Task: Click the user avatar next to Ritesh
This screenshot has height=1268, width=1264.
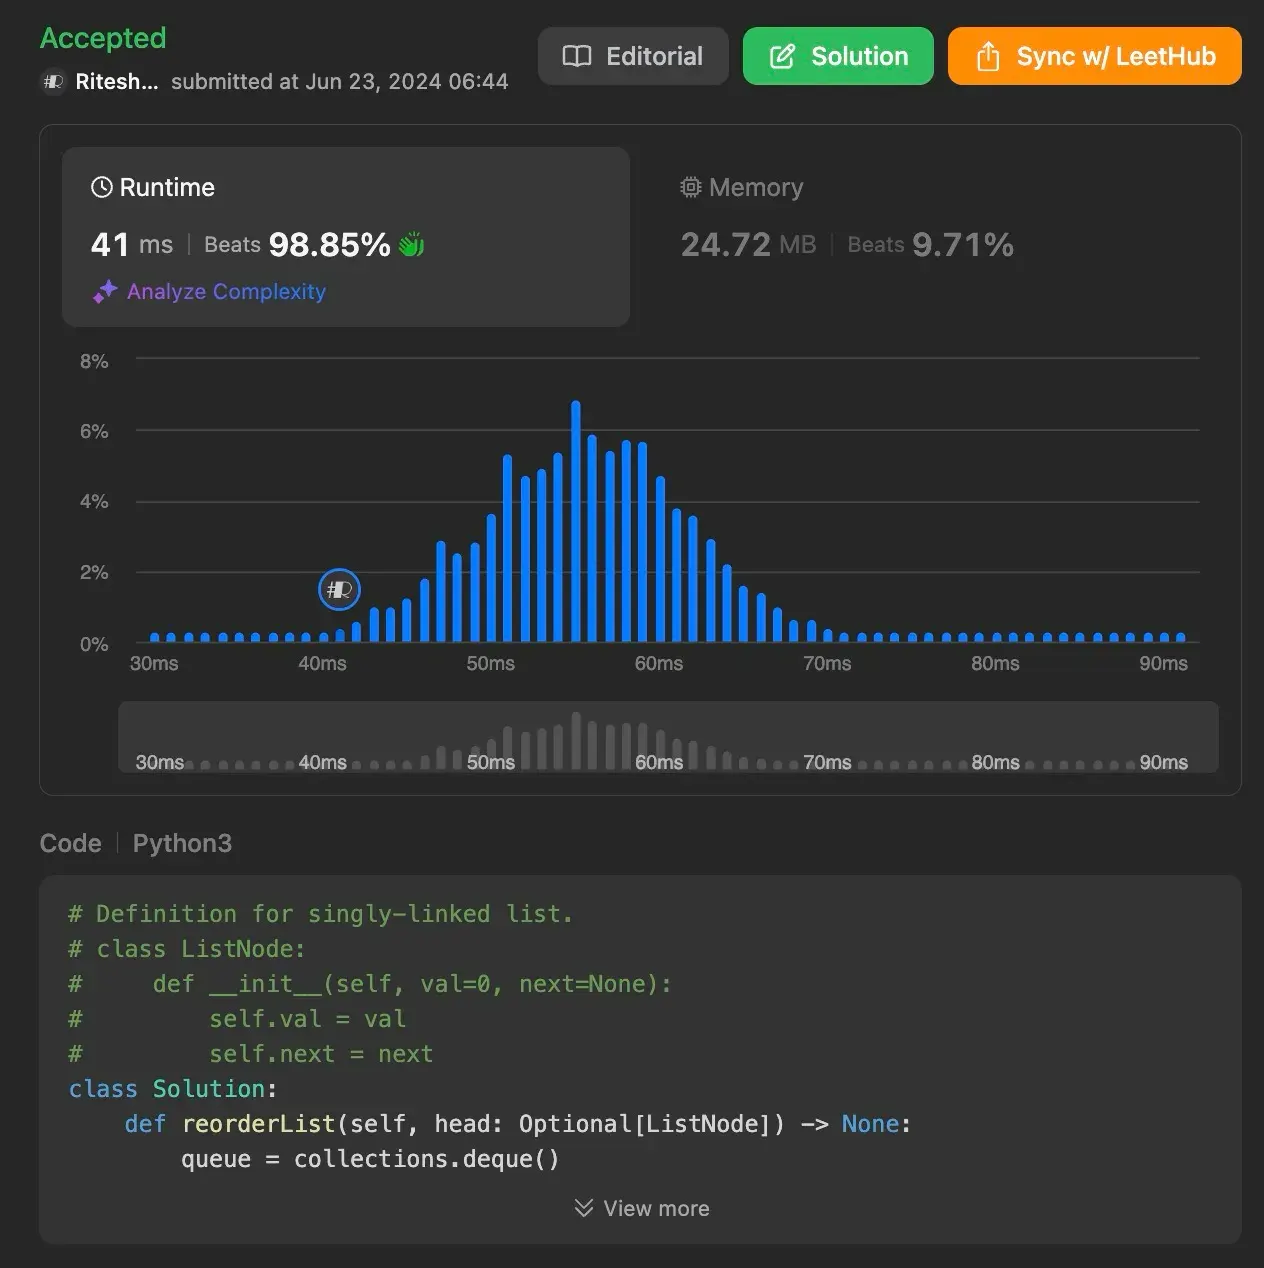Action: (x=53, y=82)
